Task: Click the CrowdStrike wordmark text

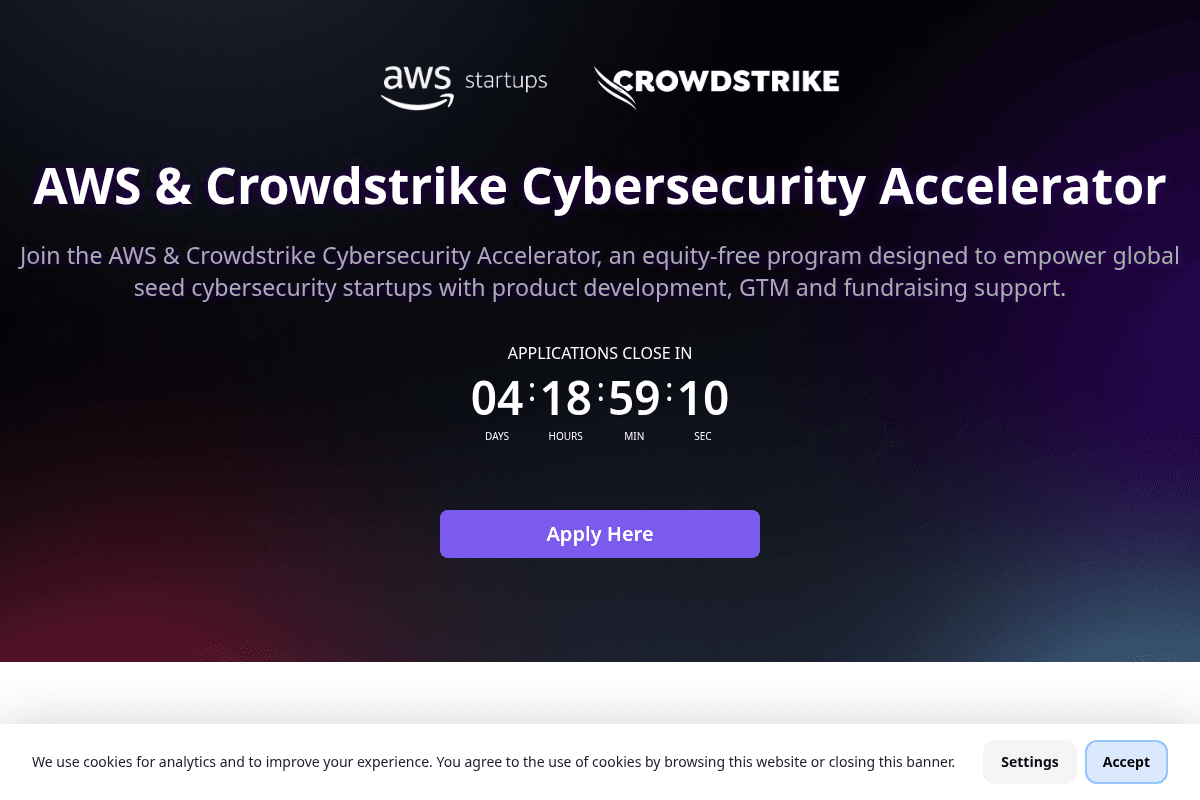Action: click(x=730, y=83)
